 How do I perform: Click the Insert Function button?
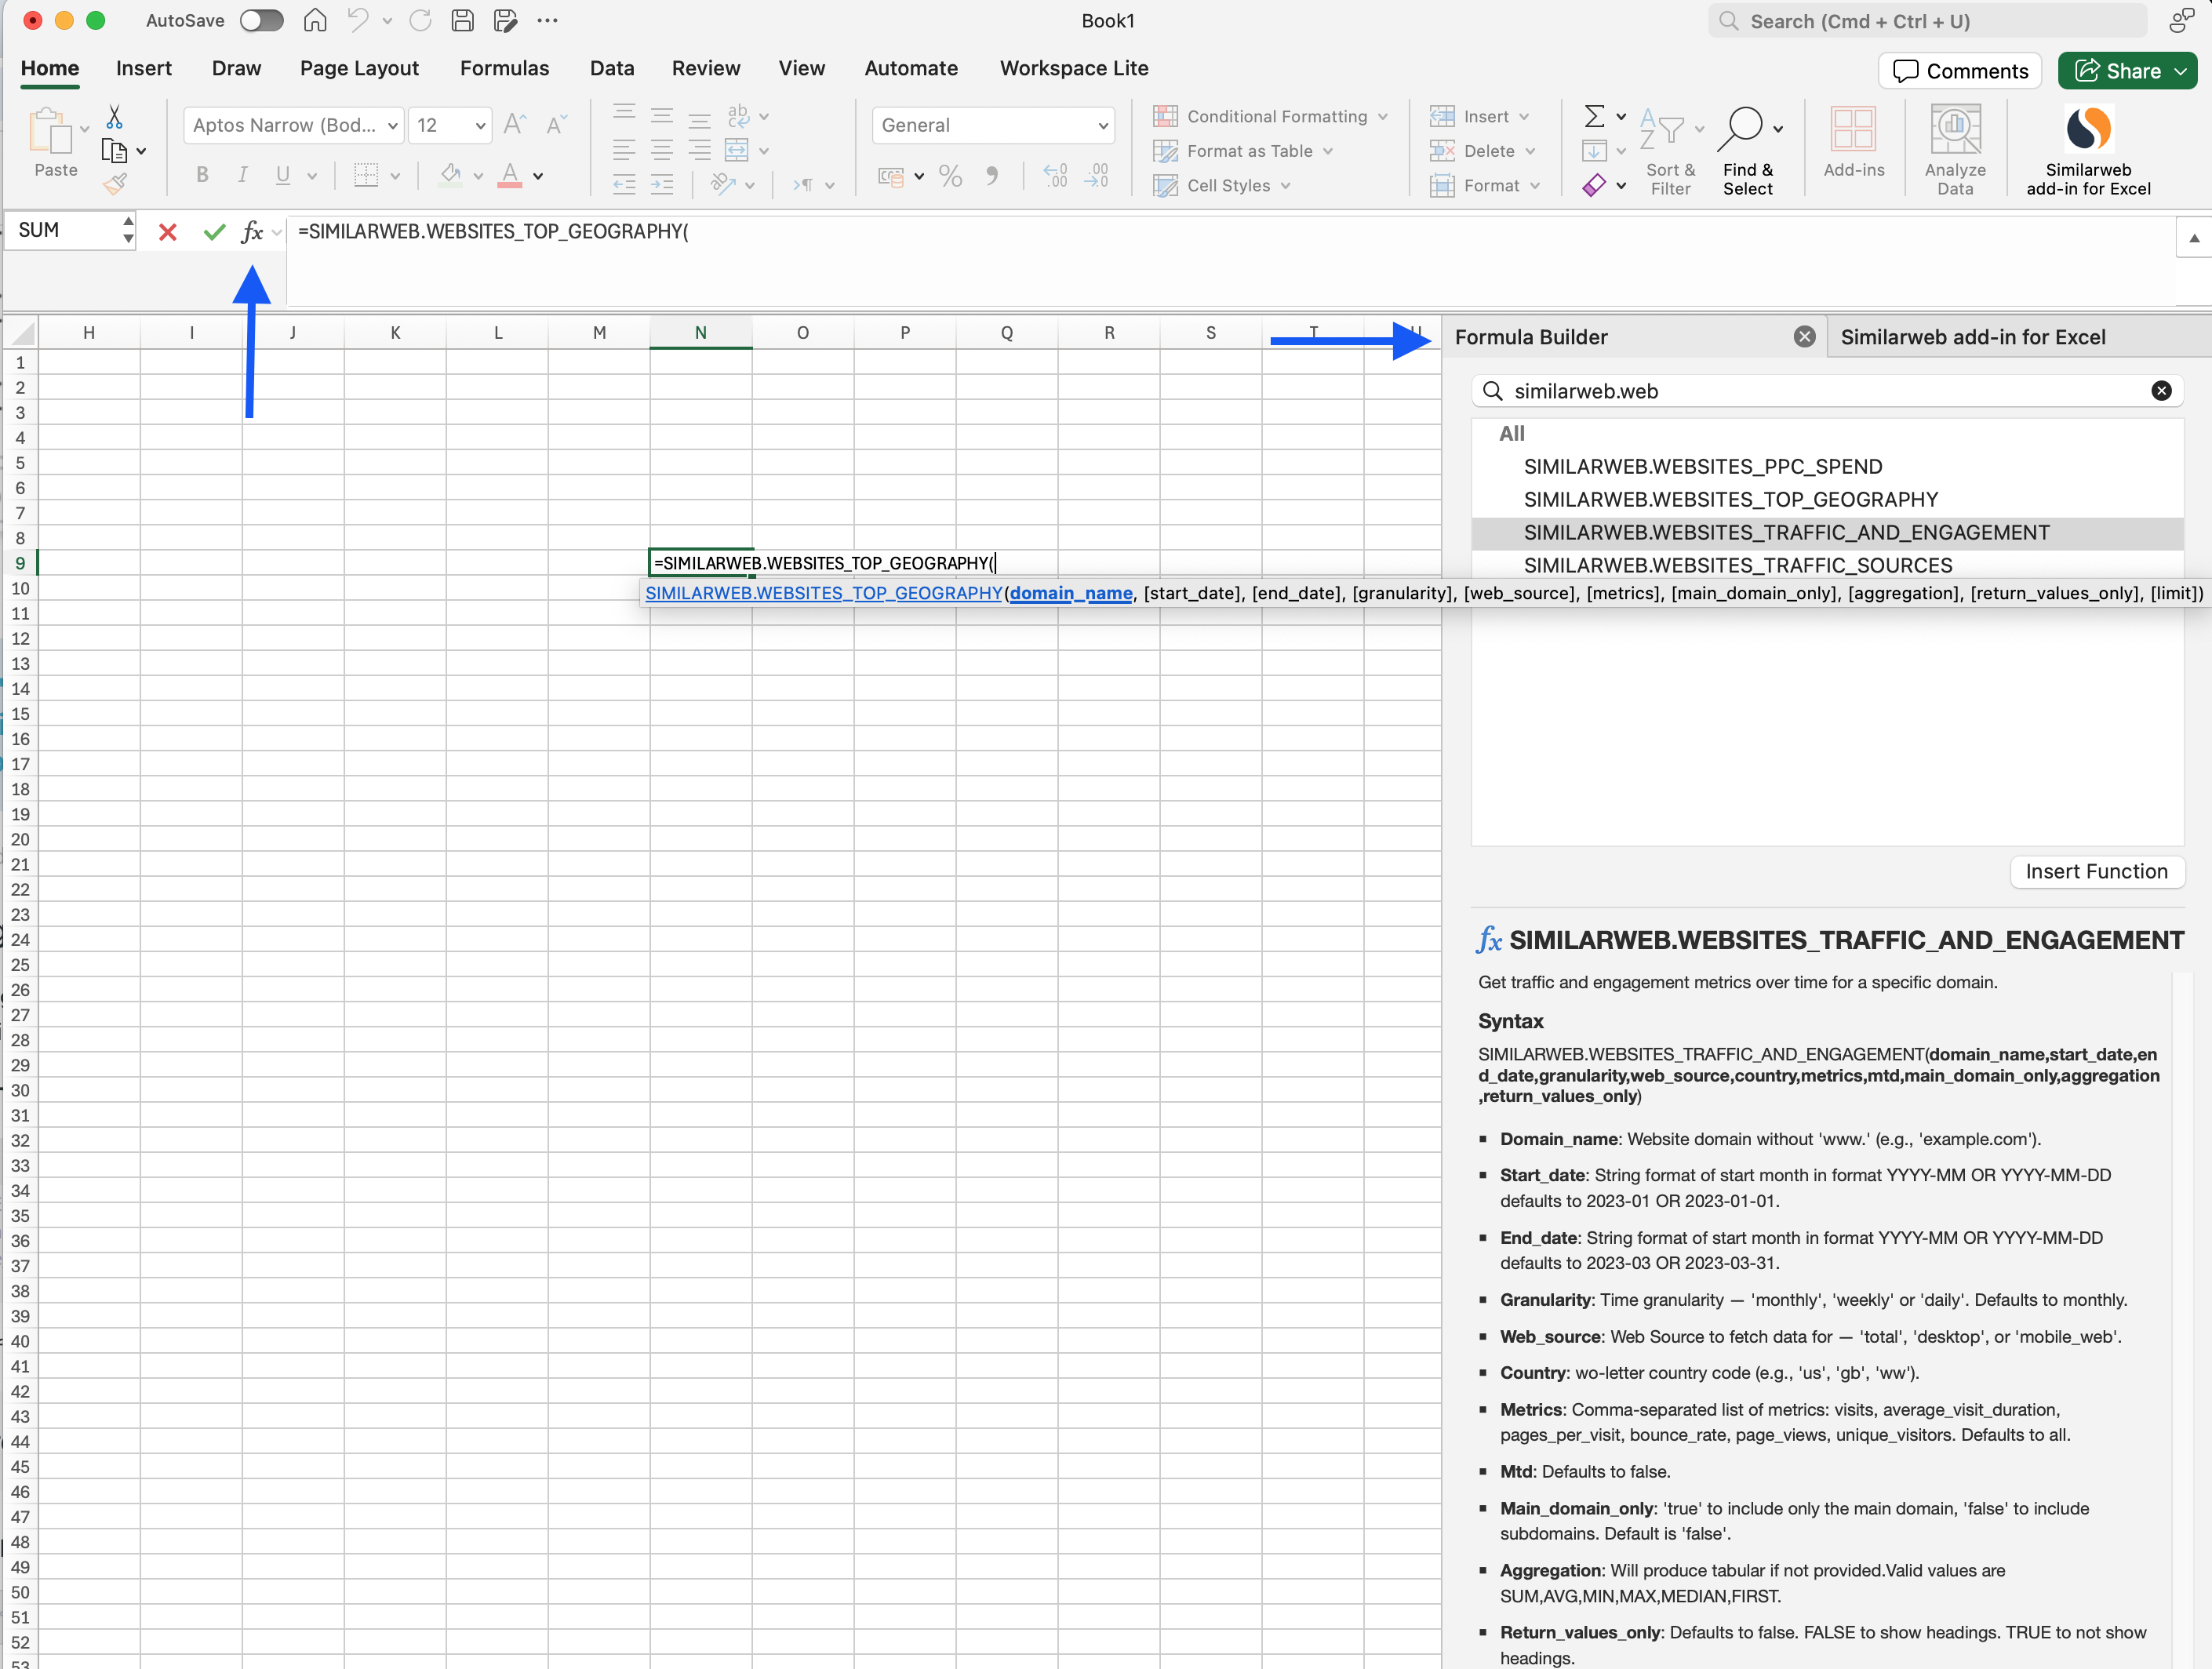point(2097,871)
